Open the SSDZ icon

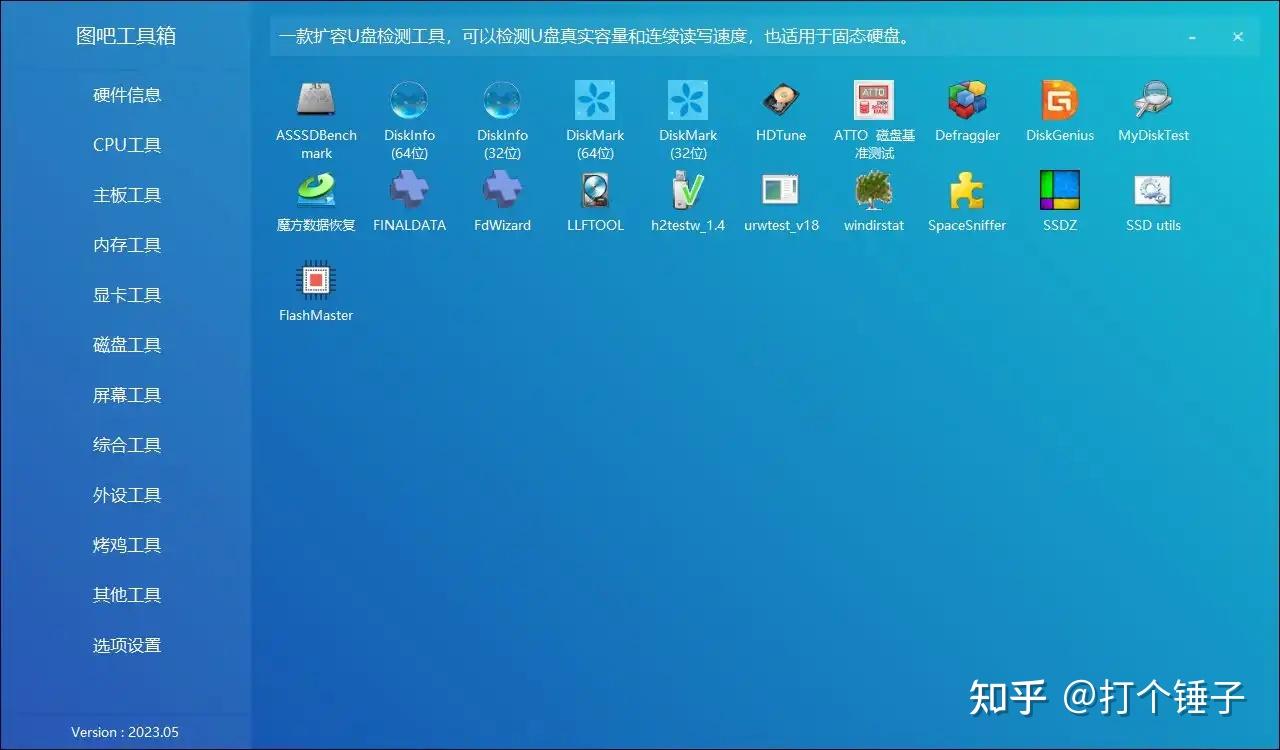(x=1060, y=190)
